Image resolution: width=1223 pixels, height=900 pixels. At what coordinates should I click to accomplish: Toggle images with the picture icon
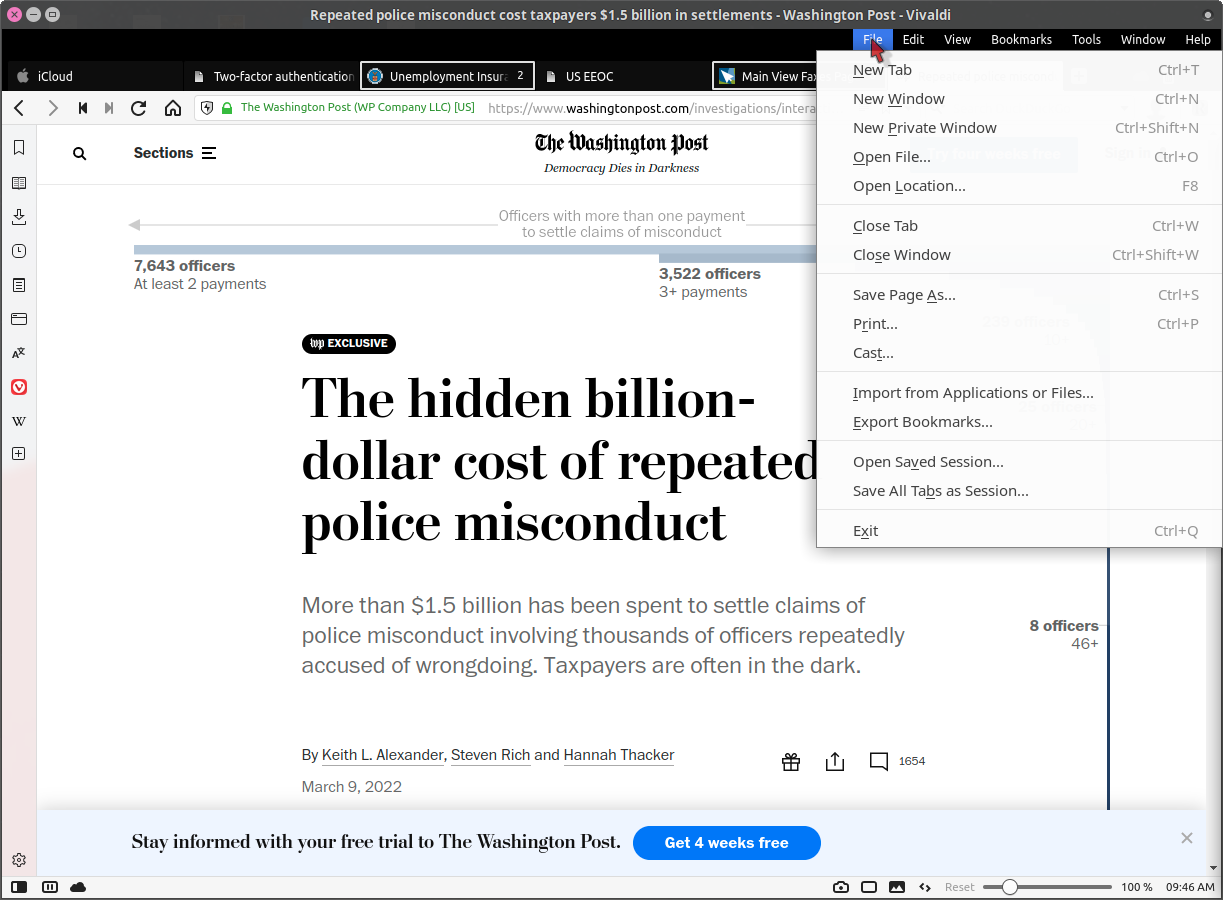897,887
